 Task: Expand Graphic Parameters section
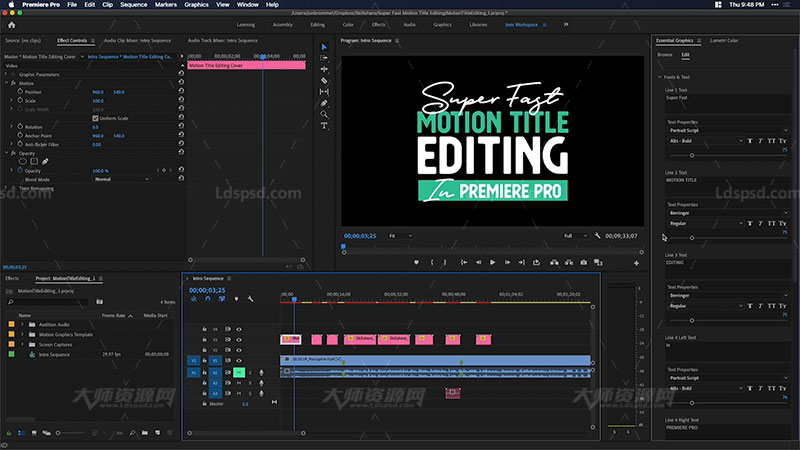[x=7, y=74]
